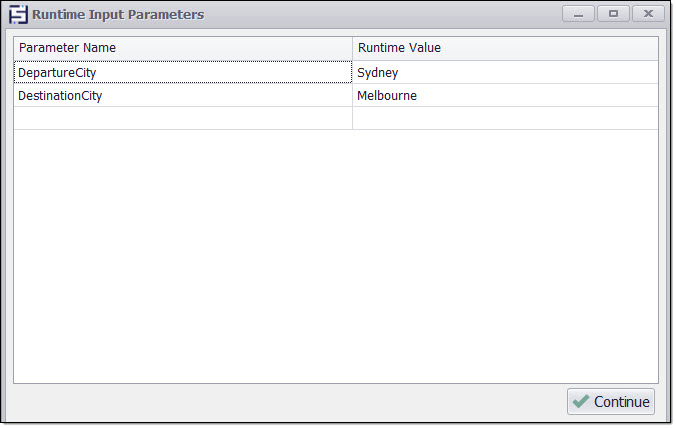Click the right edge of Runtime Value header

coord(657,48)
